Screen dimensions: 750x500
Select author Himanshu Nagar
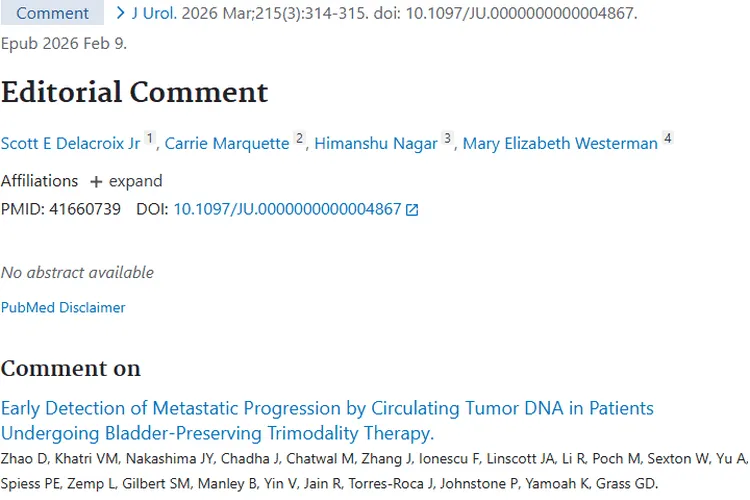[376, 144]
